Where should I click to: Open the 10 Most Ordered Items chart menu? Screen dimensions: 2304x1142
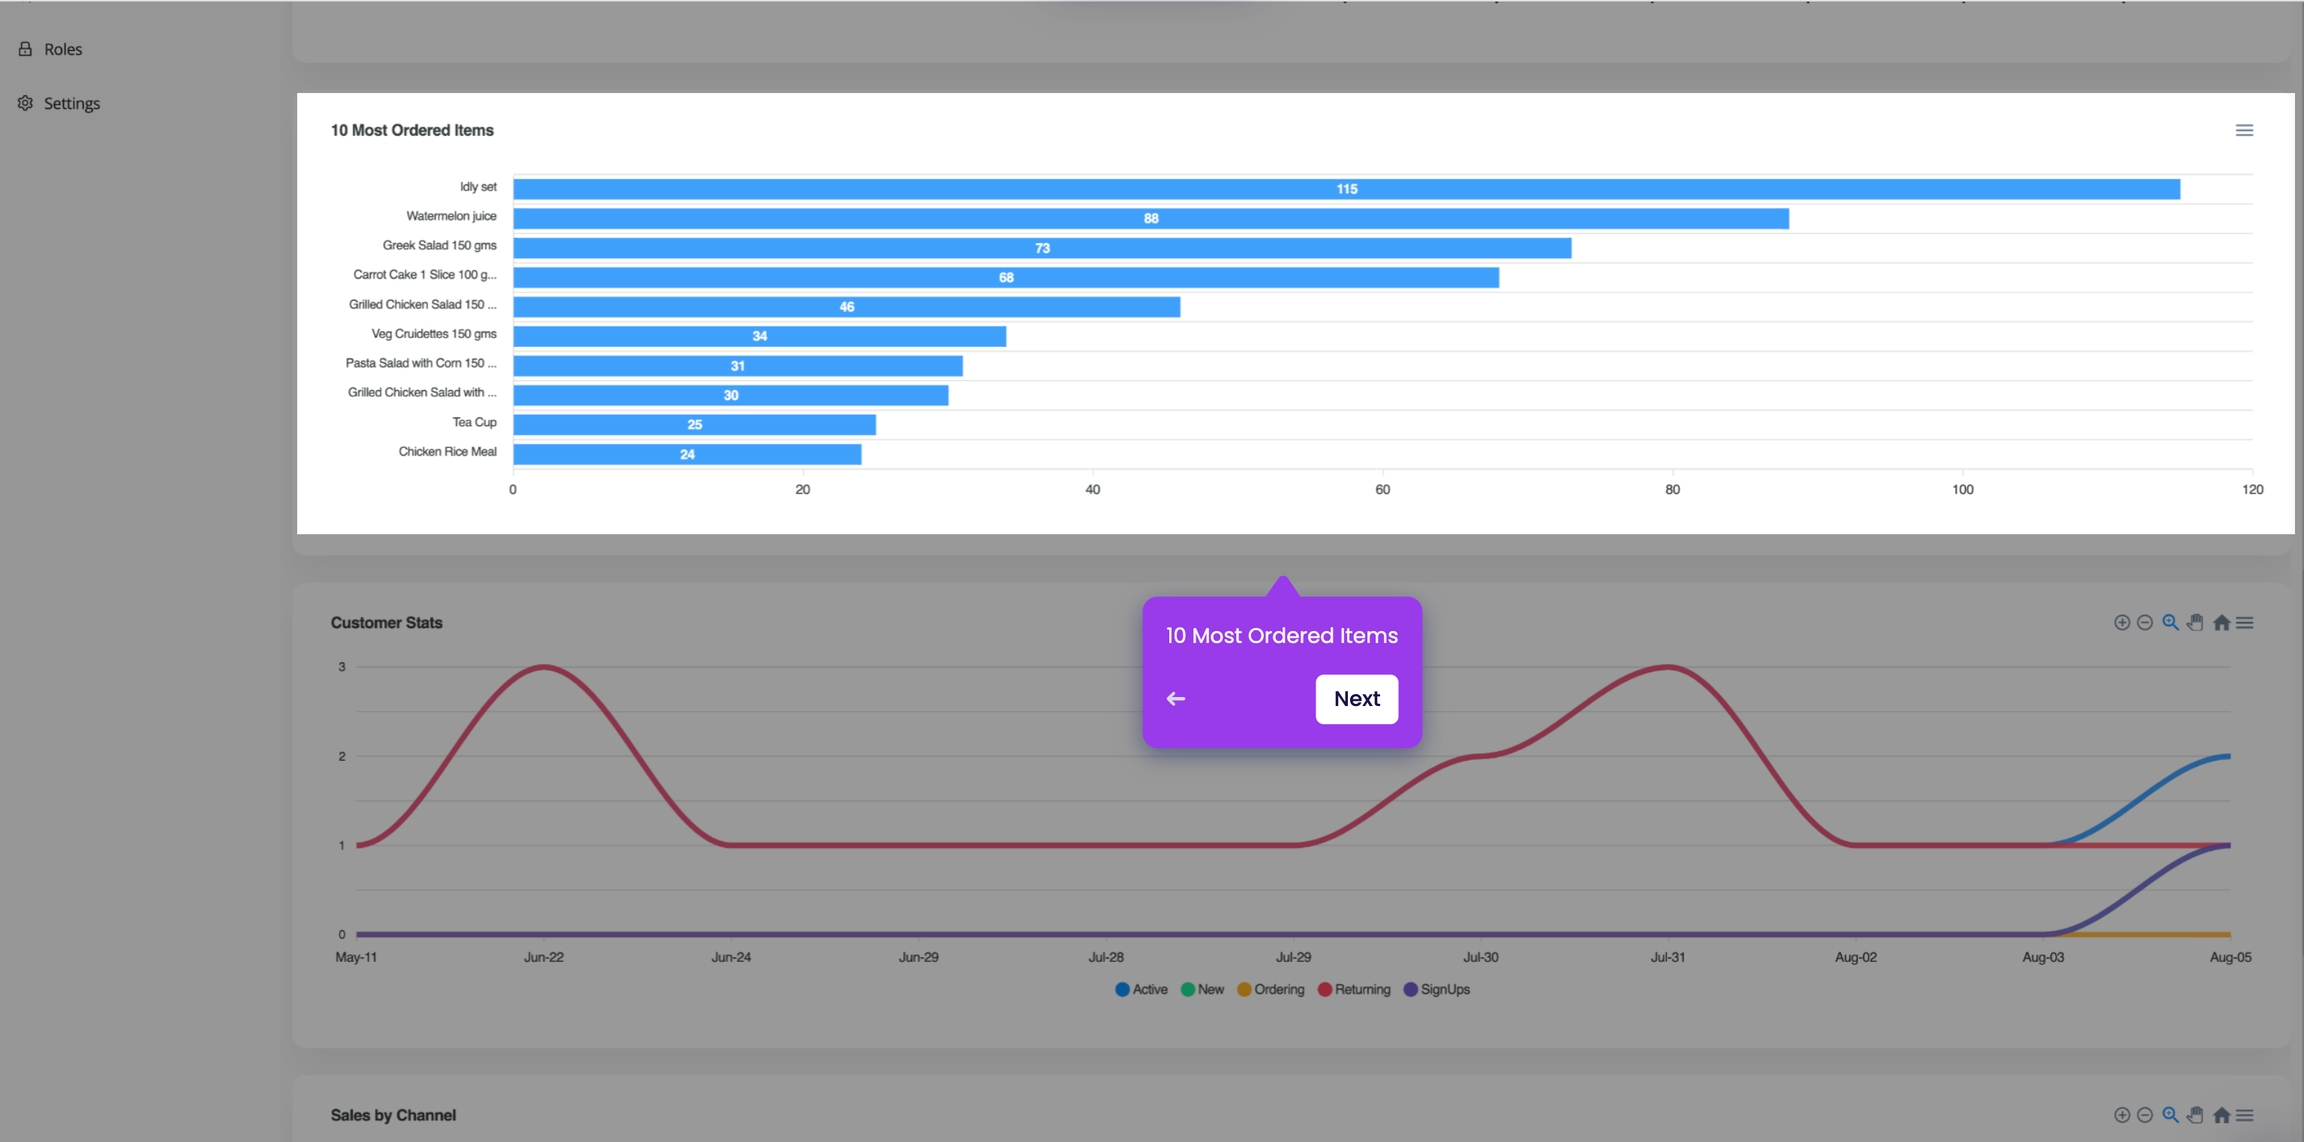pyautogui.click(x=2244, y=130)
